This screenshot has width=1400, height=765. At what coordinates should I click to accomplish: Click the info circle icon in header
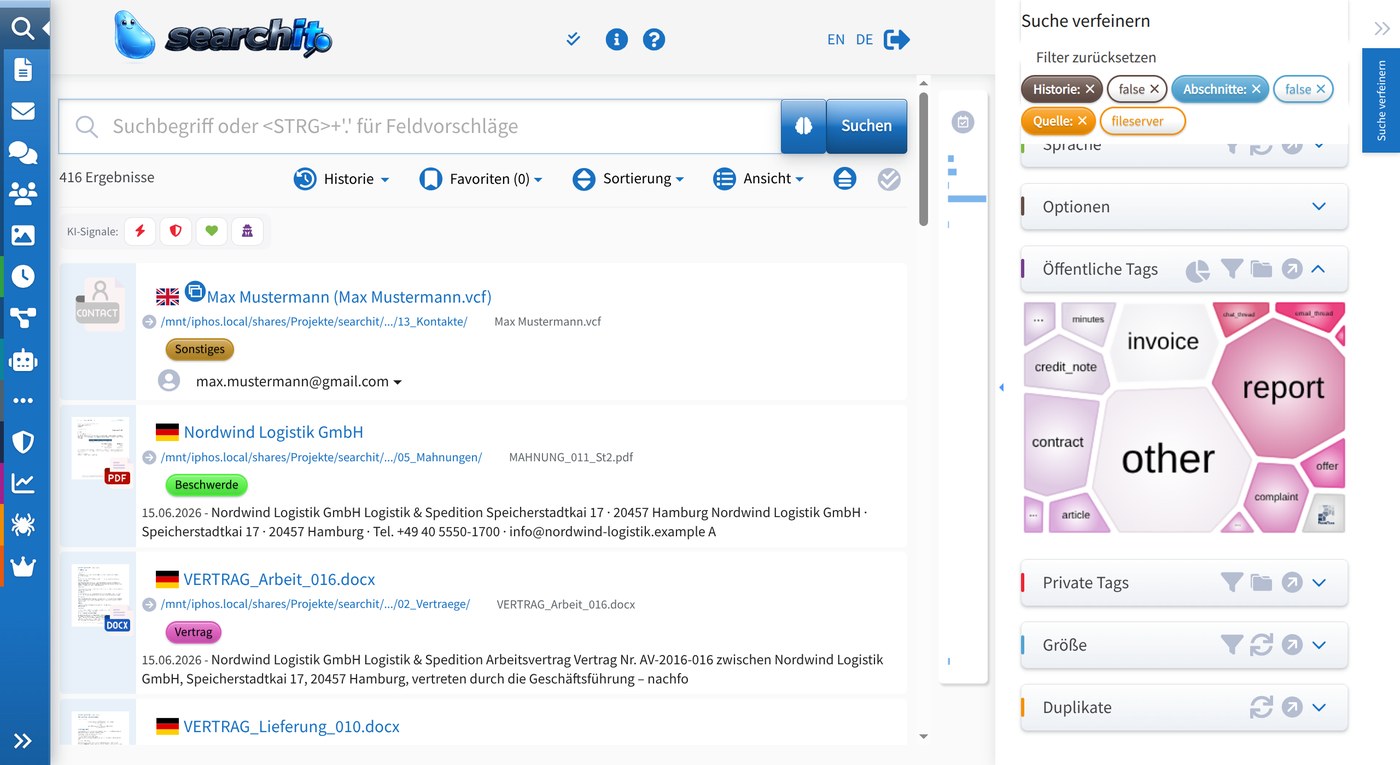click(x=617, y=40)
